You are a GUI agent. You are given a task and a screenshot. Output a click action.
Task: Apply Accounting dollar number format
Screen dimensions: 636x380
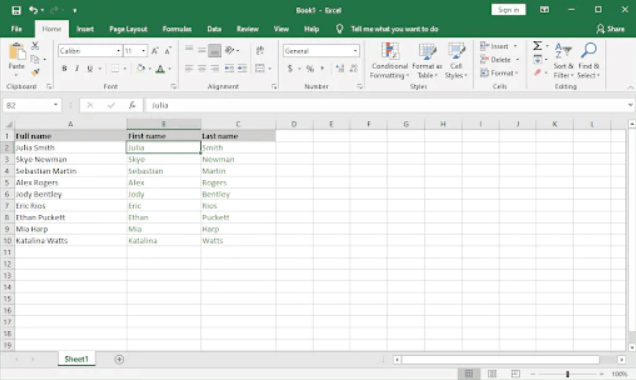click(290, 69)
